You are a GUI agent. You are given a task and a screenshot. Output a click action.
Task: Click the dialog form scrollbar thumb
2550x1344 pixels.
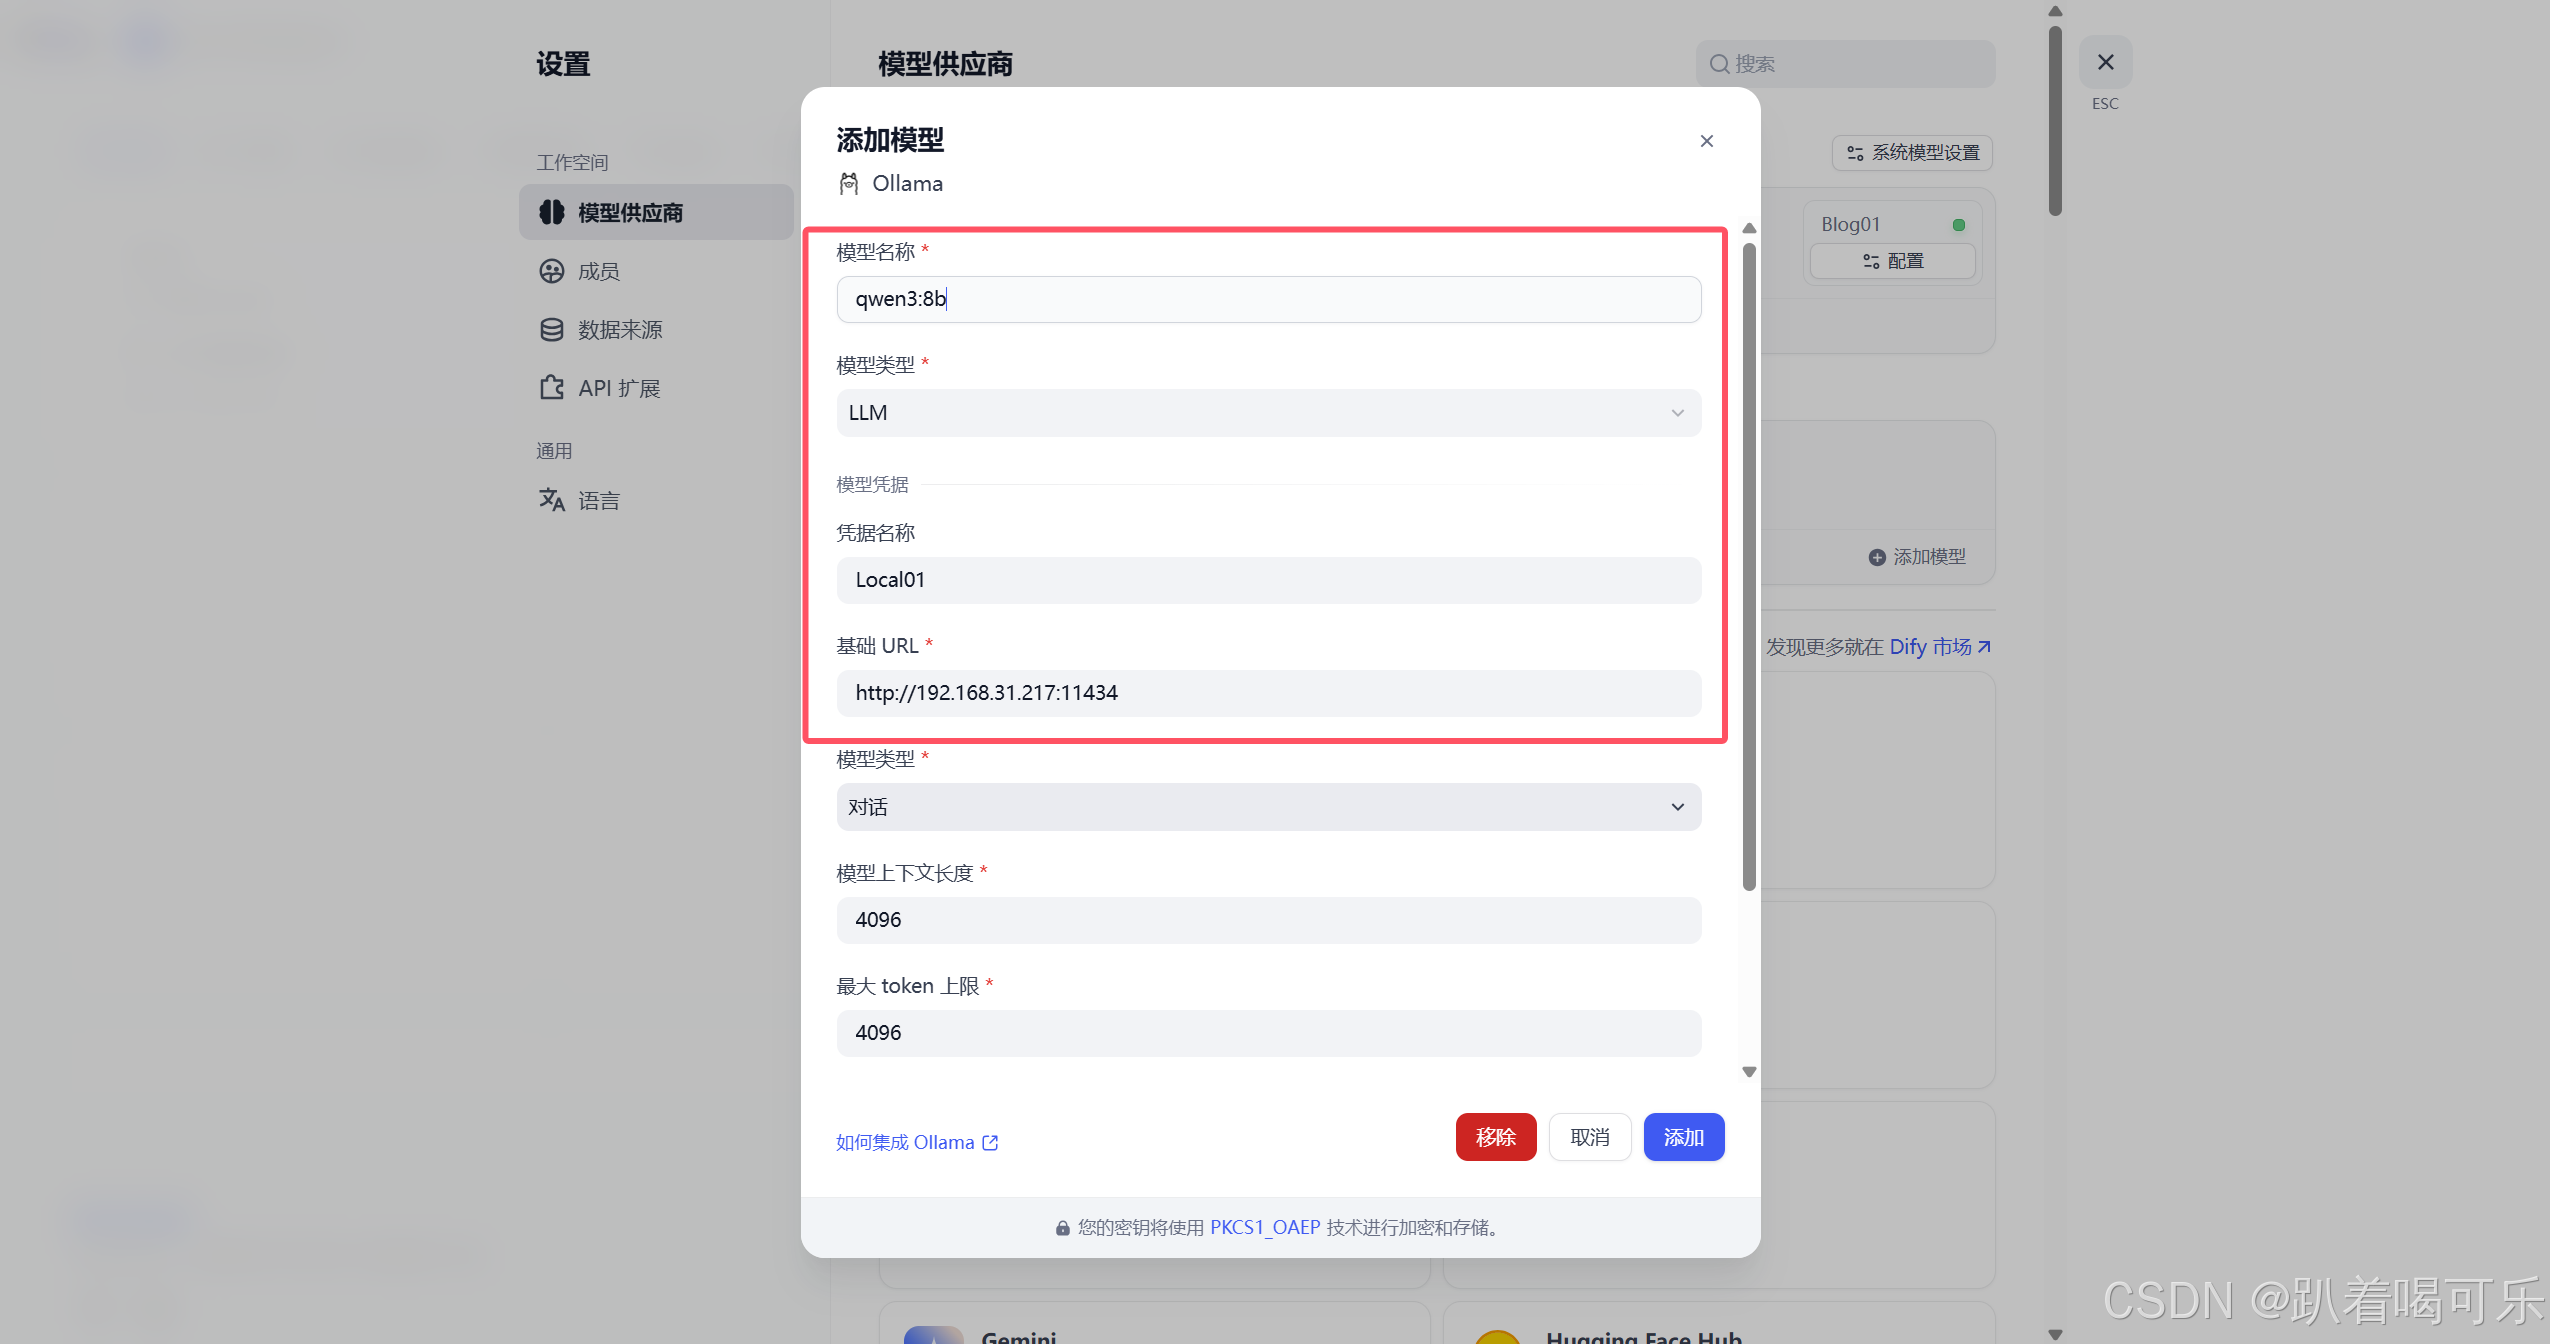1748,565
